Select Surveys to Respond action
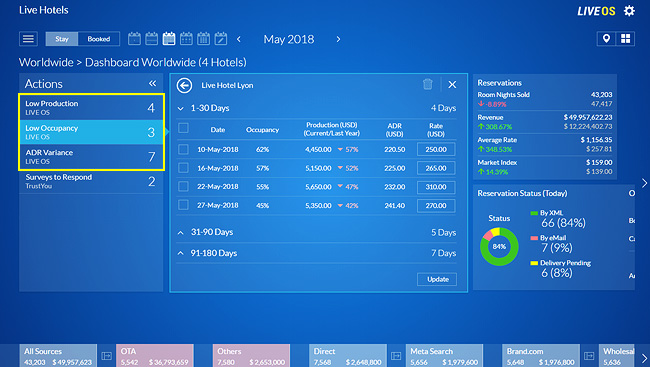Screen dimensions: 650x367 tap(91, 181)
